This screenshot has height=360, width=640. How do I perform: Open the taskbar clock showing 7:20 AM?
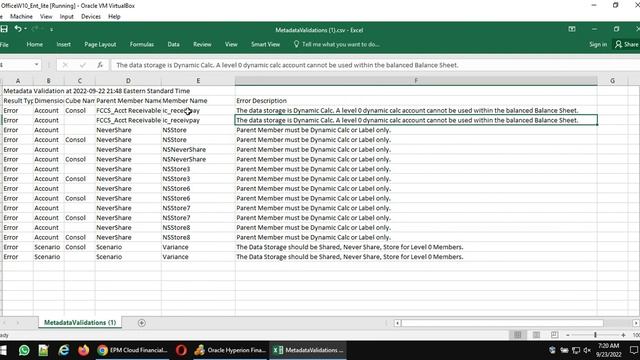[608, 350]
